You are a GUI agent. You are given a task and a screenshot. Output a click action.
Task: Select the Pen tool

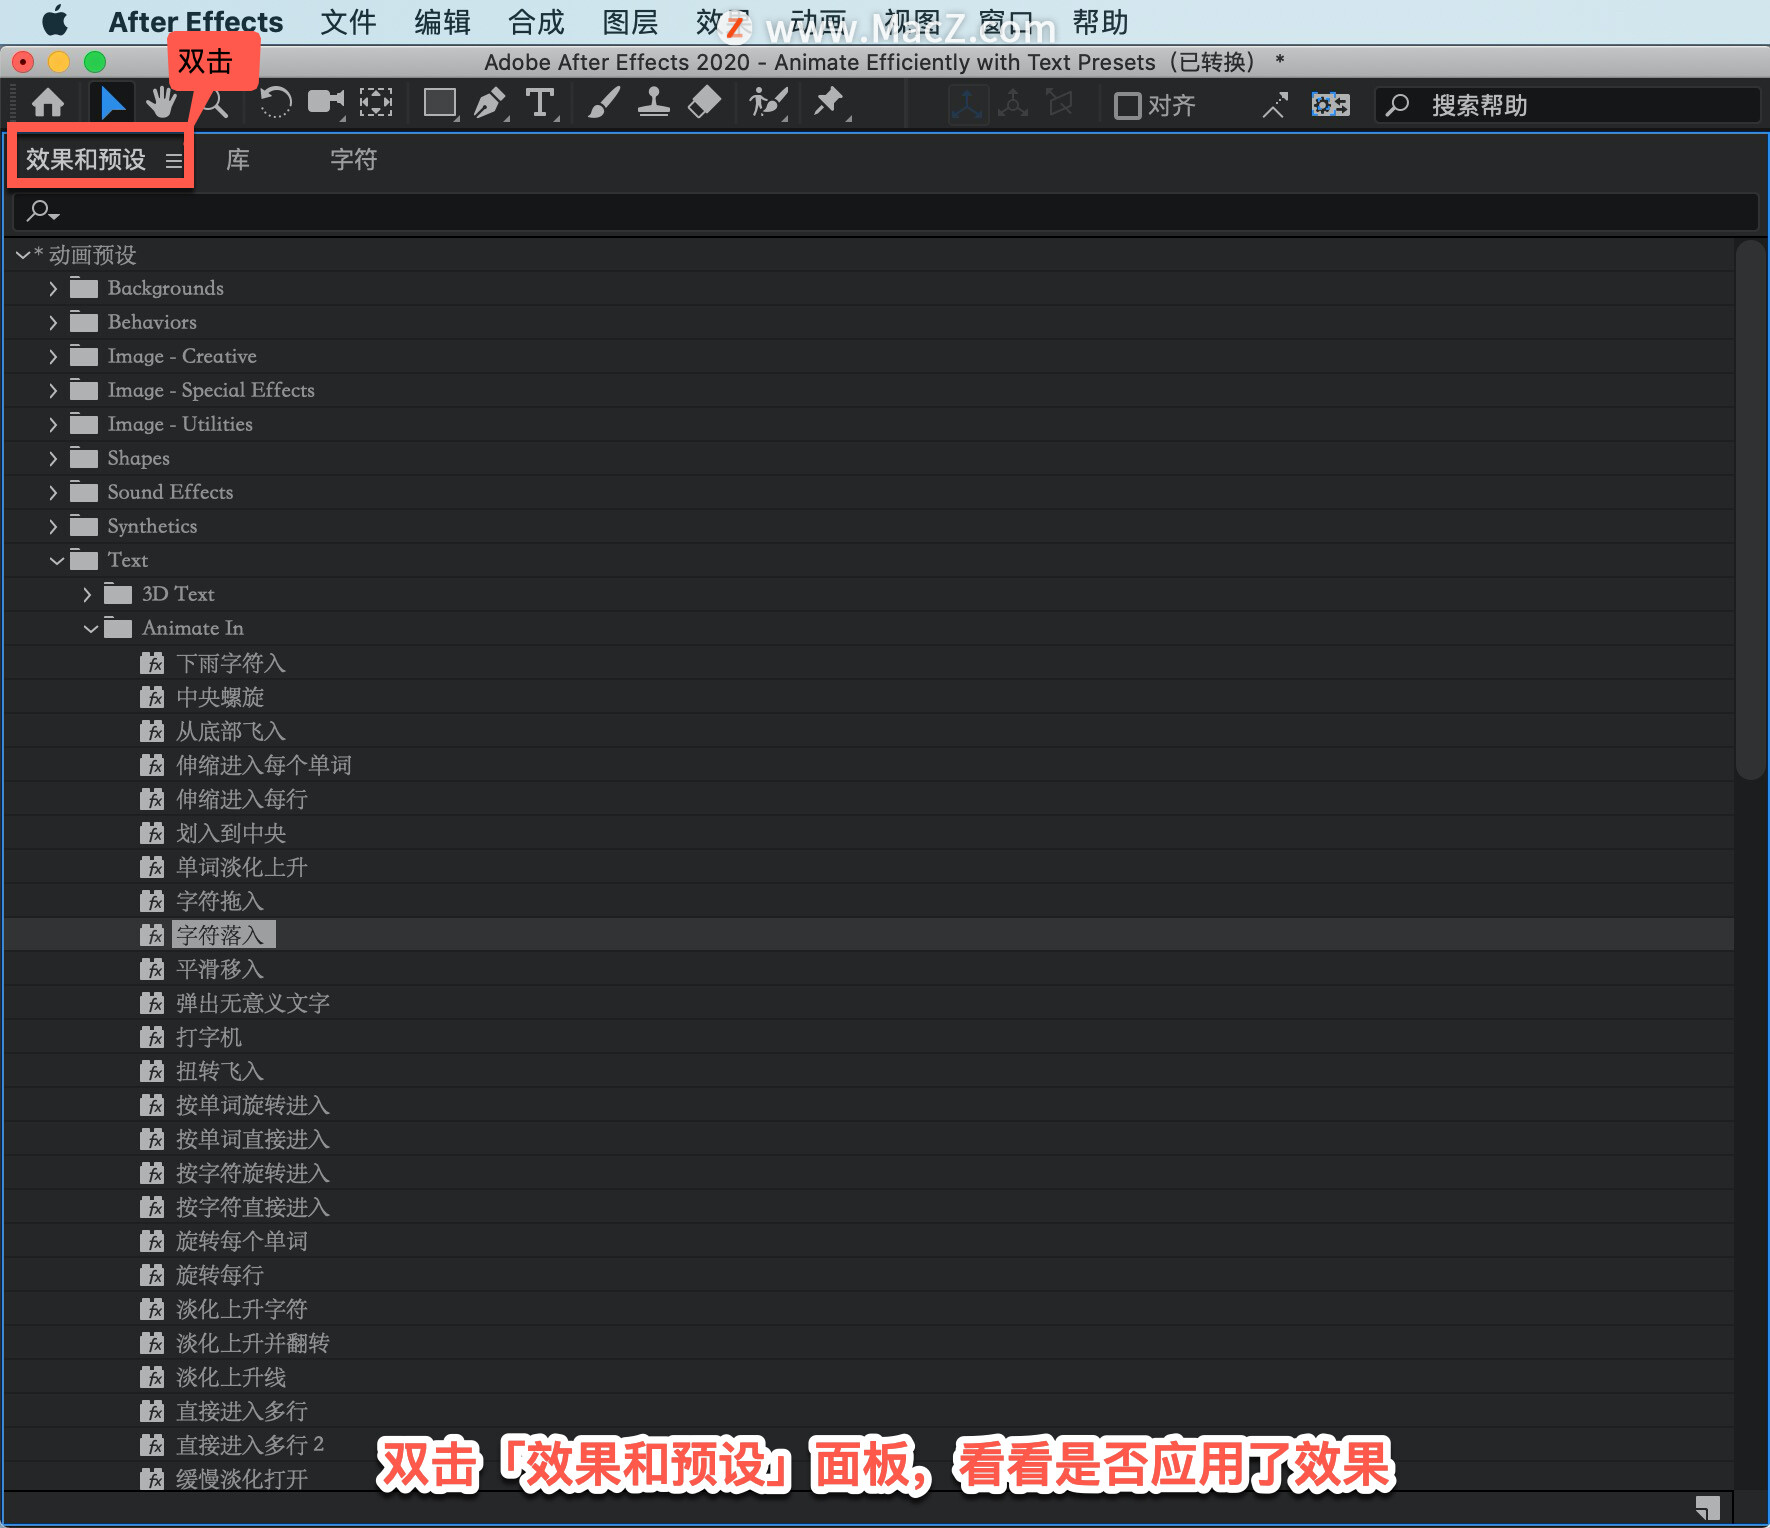click(490, 103)
